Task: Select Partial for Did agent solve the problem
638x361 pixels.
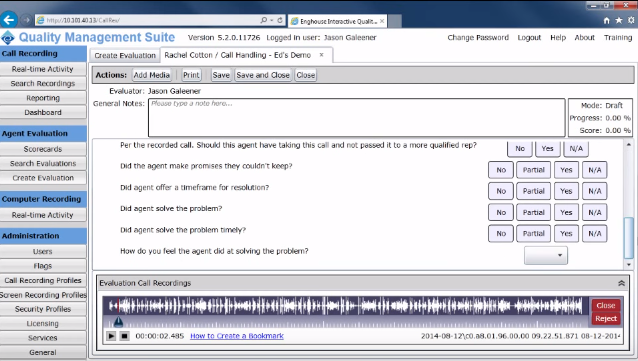Action: 533,212
